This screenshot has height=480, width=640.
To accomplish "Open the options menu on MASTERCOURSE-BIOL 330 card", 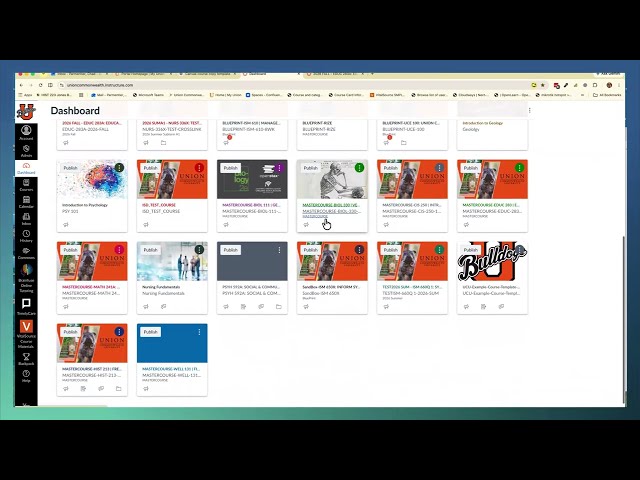I will point(359,168).
